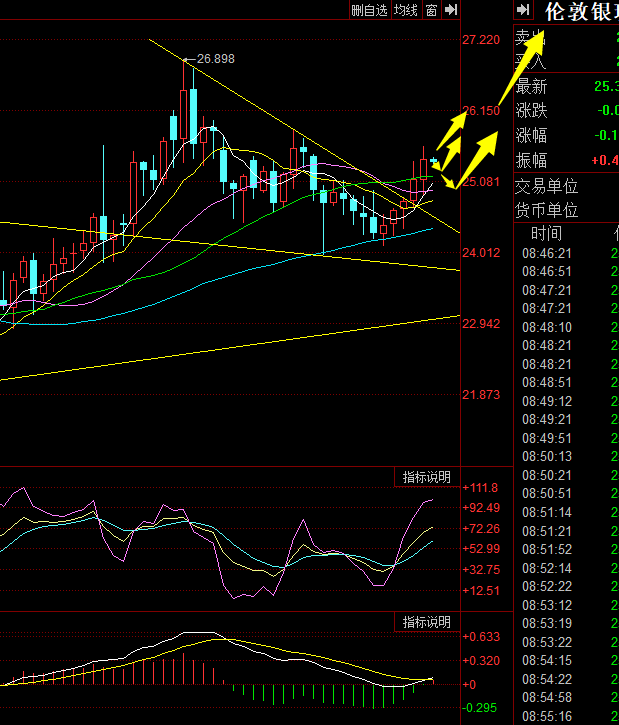Screen dimensions: 619x725
Task: Click the +0.633 MACD scale value
Action: pos(481,637)
